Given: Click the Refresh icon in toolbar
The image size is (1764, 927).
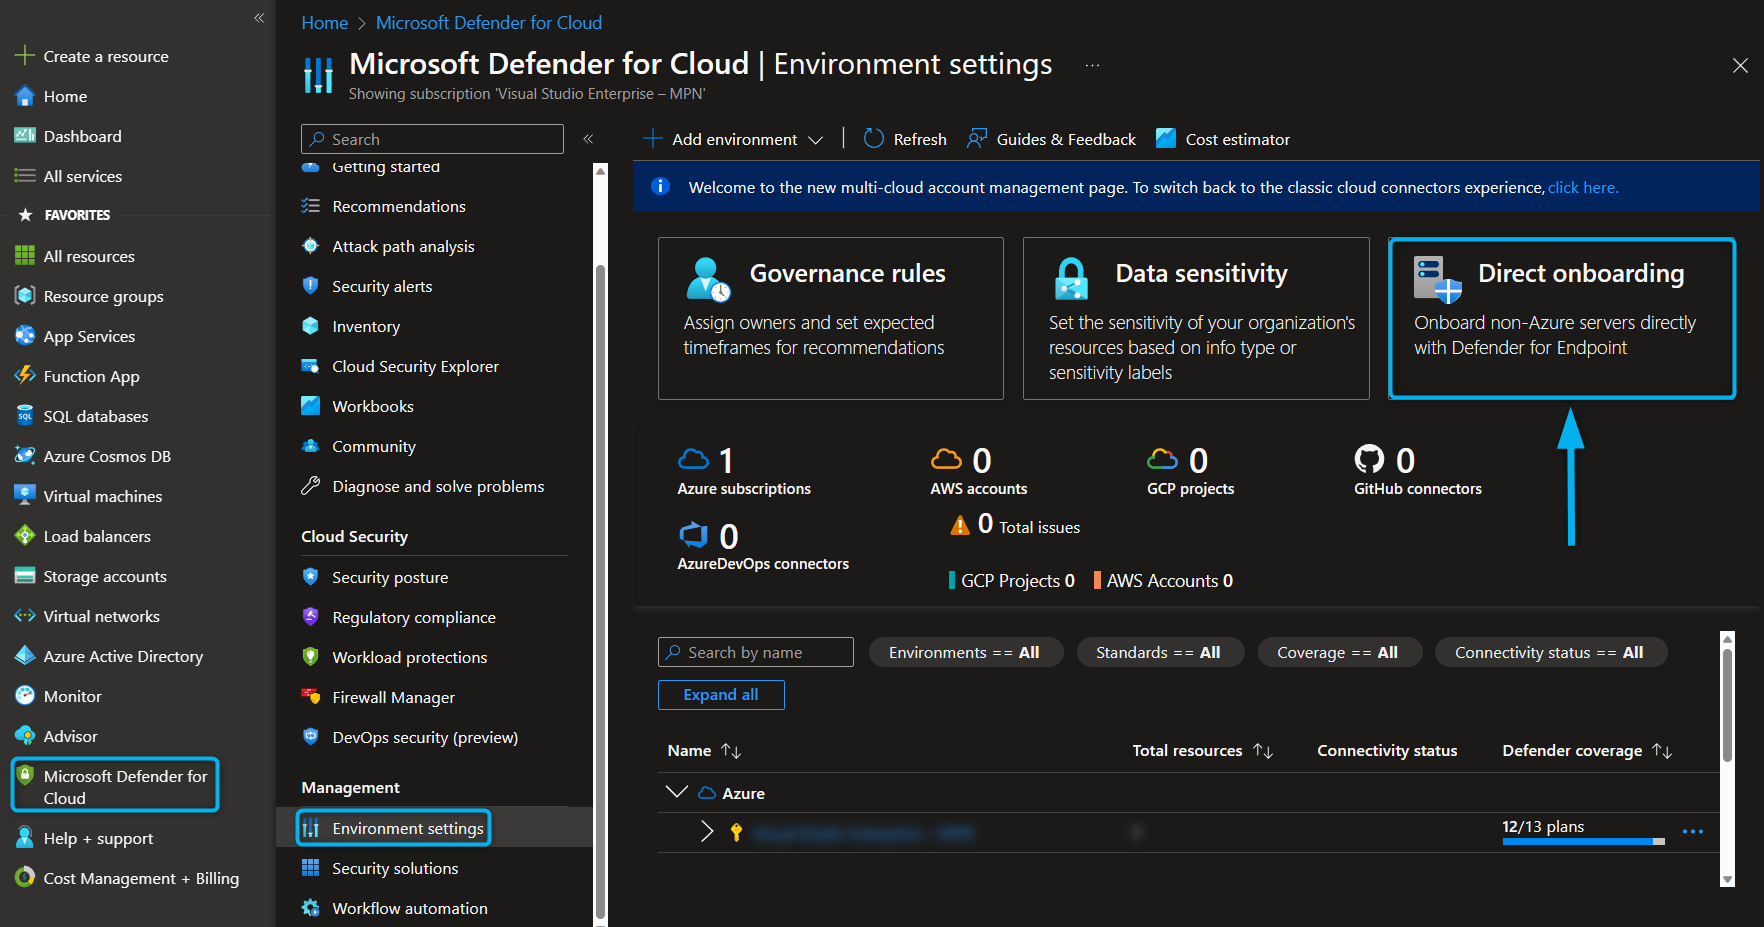Looking at the screenshot, I should pyautogui.click(x=873, y=139).
